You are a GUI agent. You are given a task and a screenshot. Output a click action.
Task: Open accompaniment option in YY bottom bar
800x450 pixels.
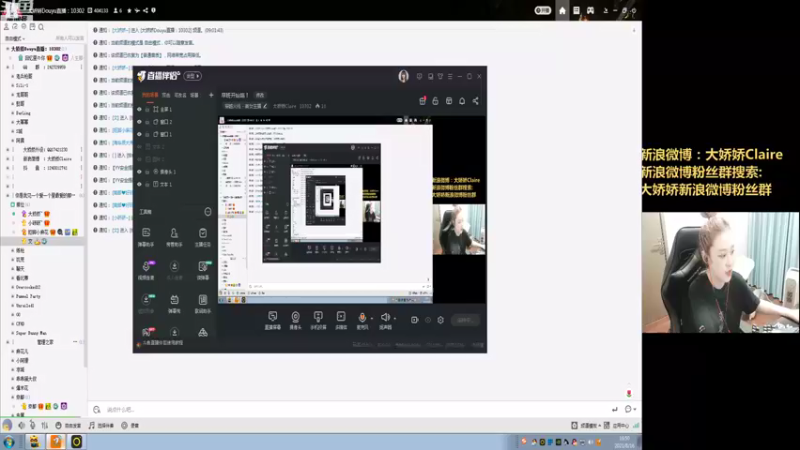101,426
